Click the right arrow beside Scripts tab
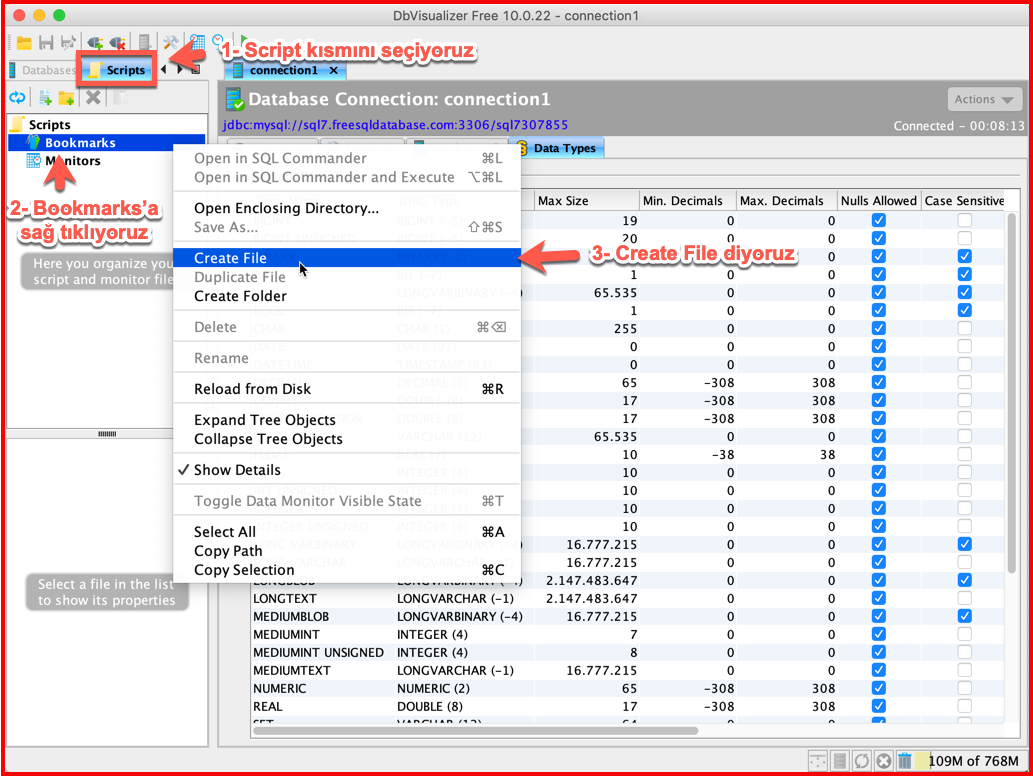This screenshot has height=776, width=1033. point(180,69)
